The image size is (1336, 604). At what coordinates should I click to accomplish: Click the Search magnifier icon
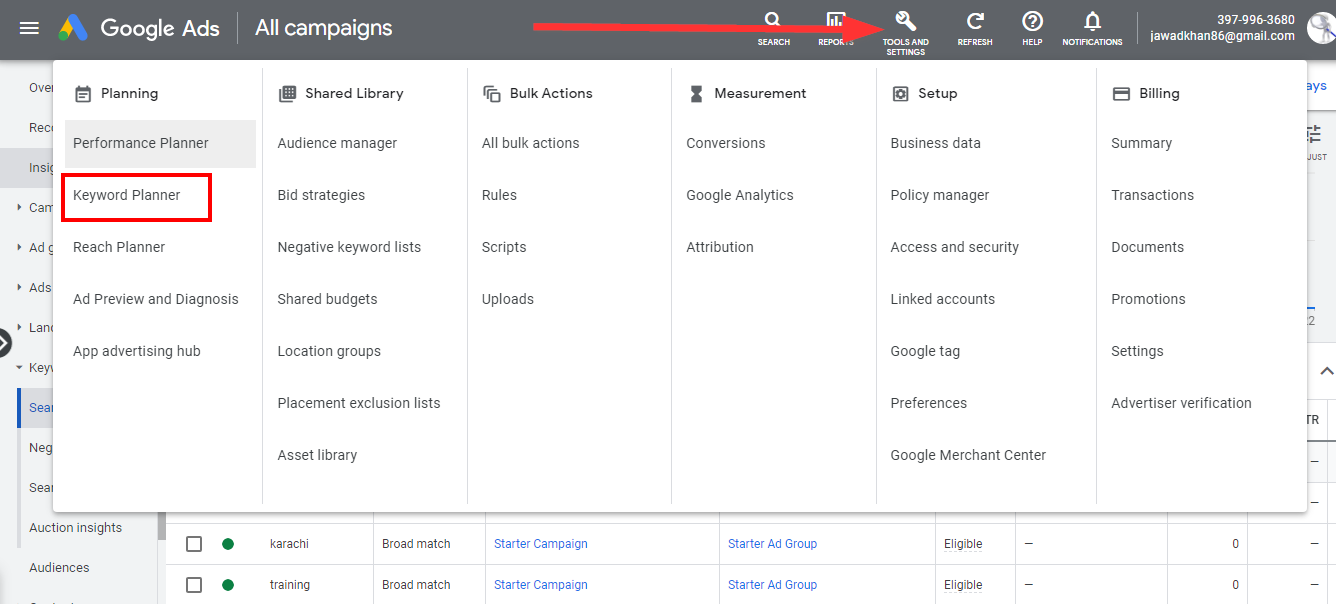(773, 22)
